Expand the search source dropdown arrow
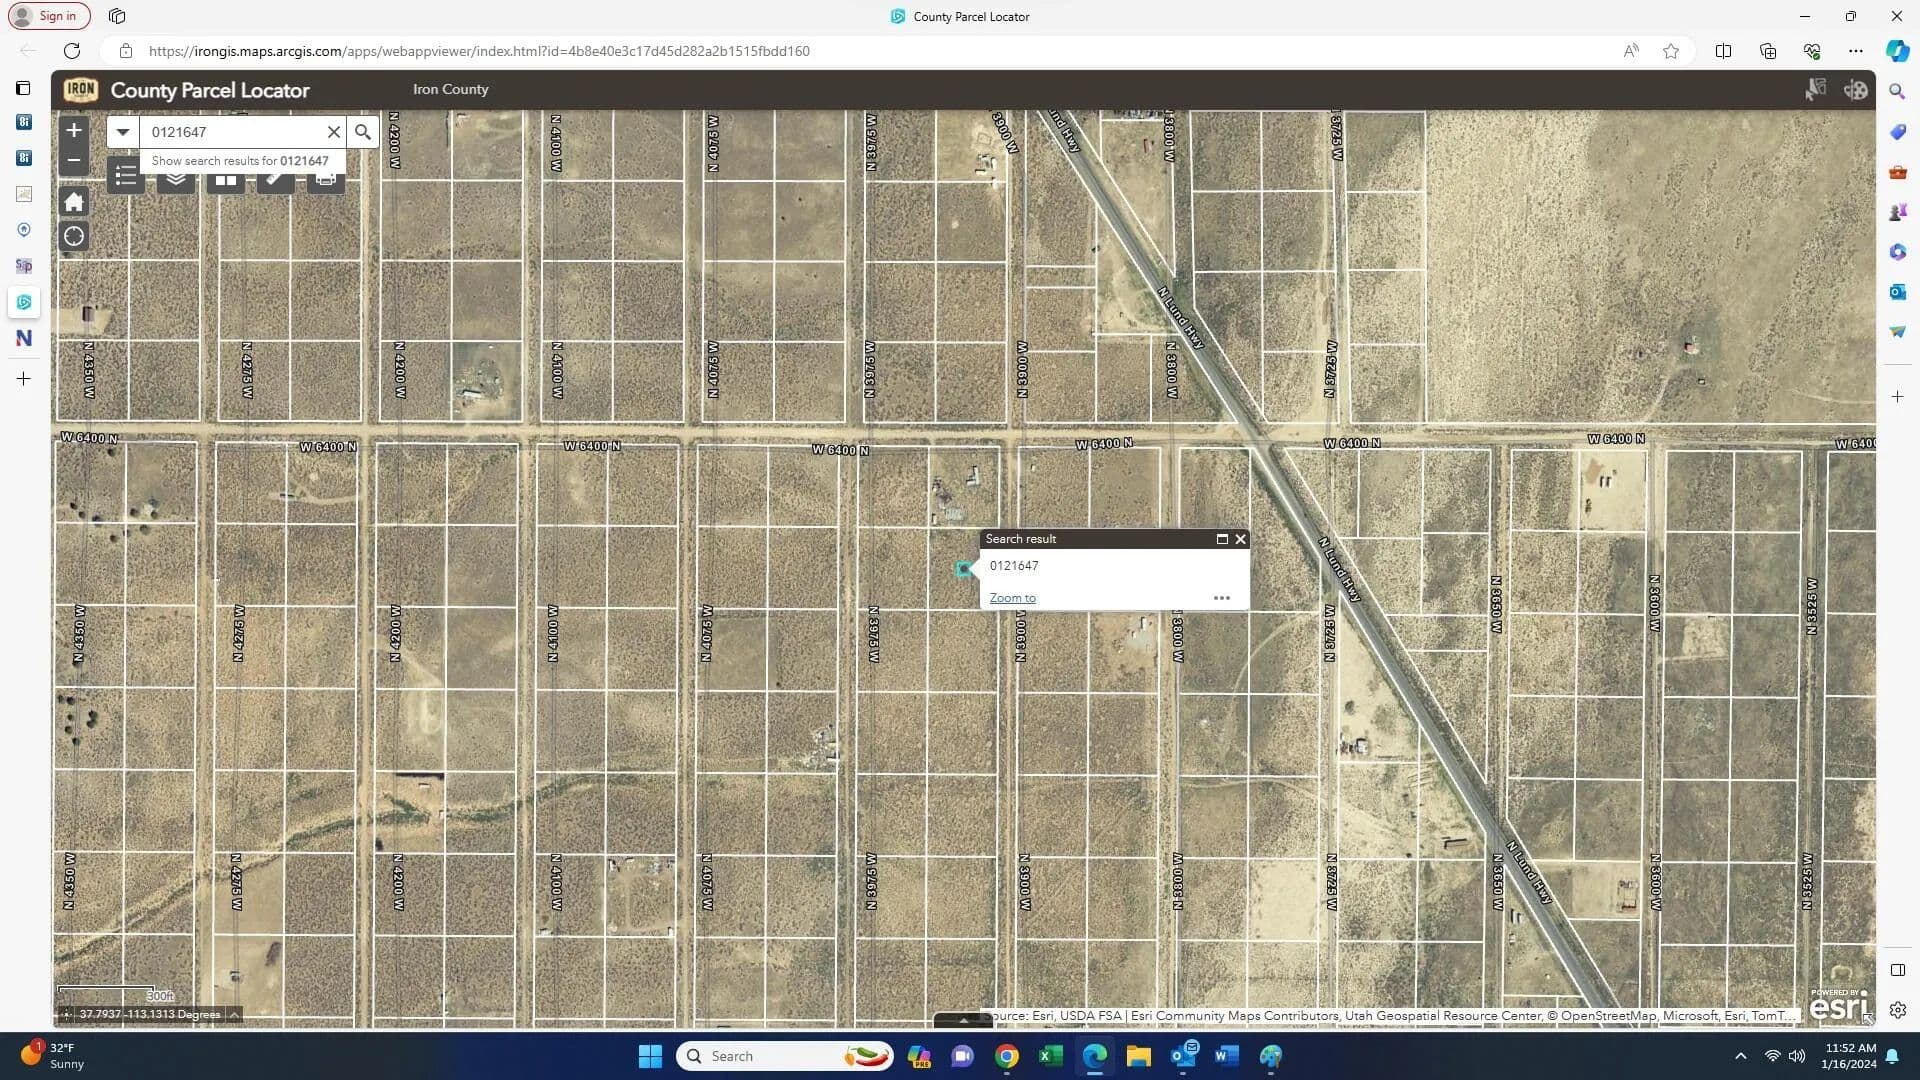1920x1080 pixels. [123, 132]
